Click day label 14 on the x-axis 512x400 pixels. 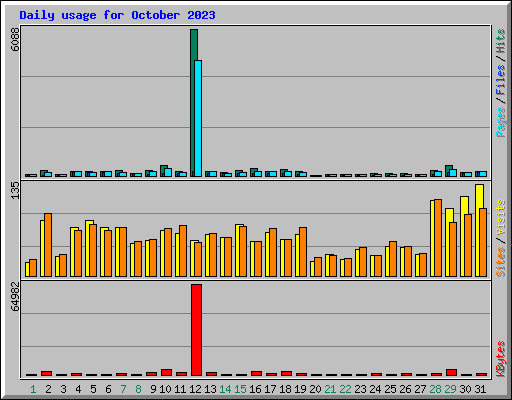225,389
